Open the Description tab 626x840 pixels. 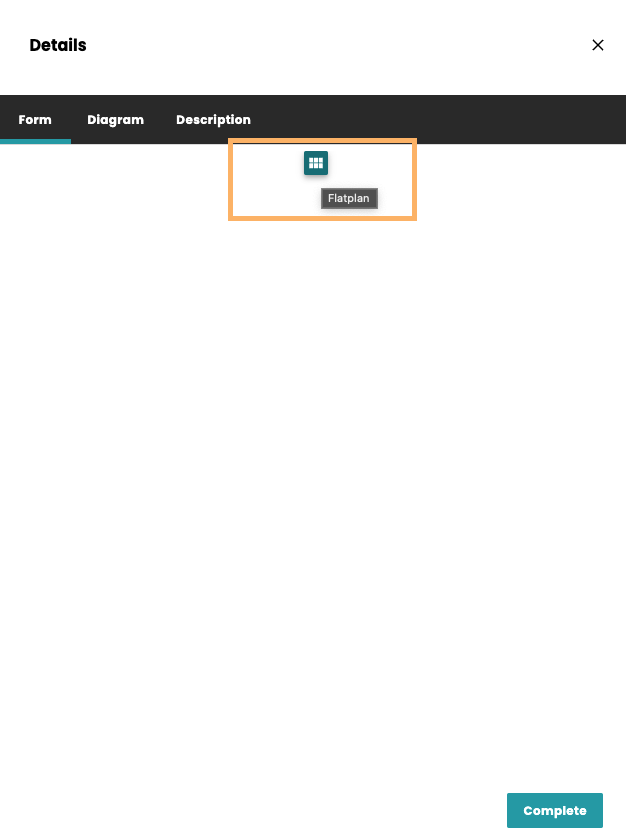tap(213, 120)
